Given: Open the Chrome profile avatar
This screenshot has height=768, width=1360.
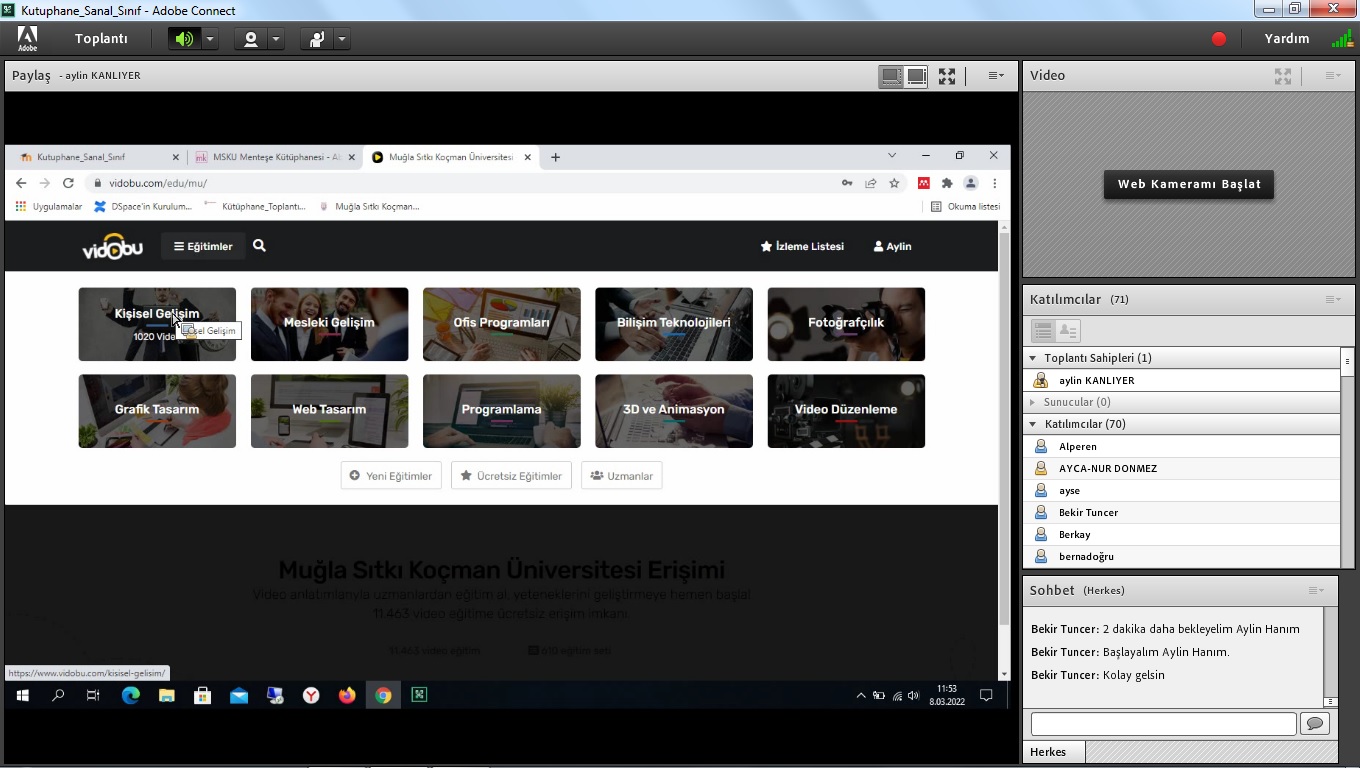Looking at the screenshot, I should coord(970,183).
